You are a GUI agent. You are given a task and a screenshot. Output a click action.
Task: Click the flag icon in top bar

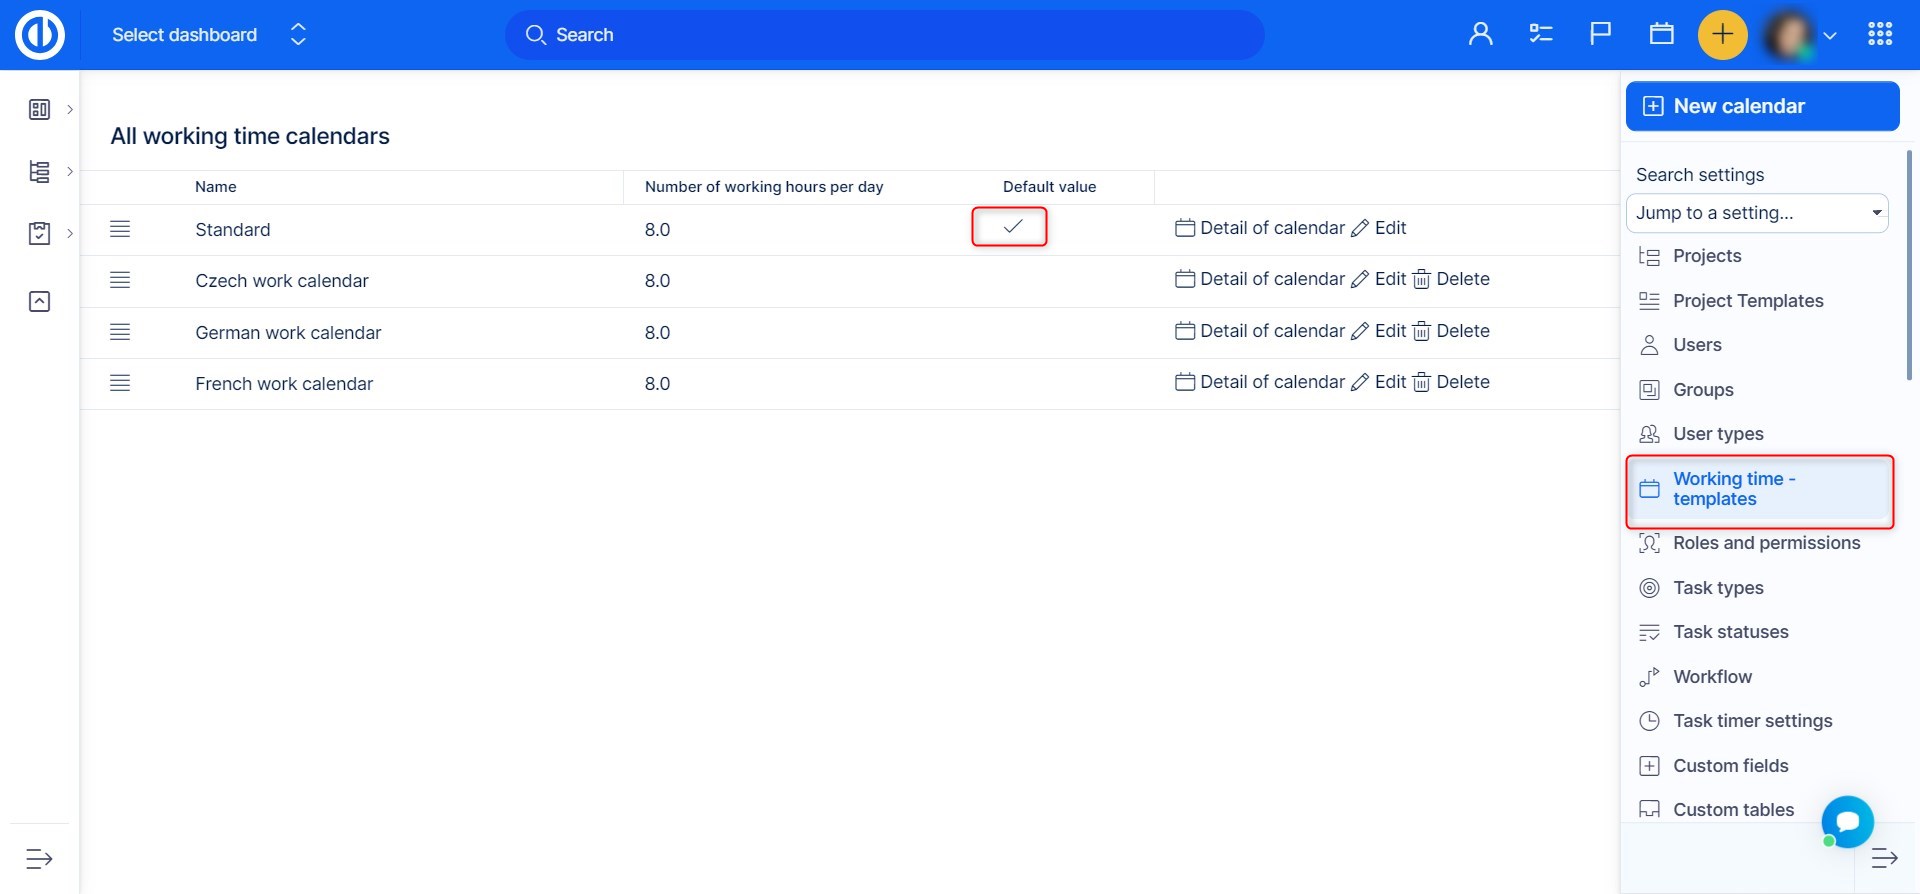point(1600,35)
